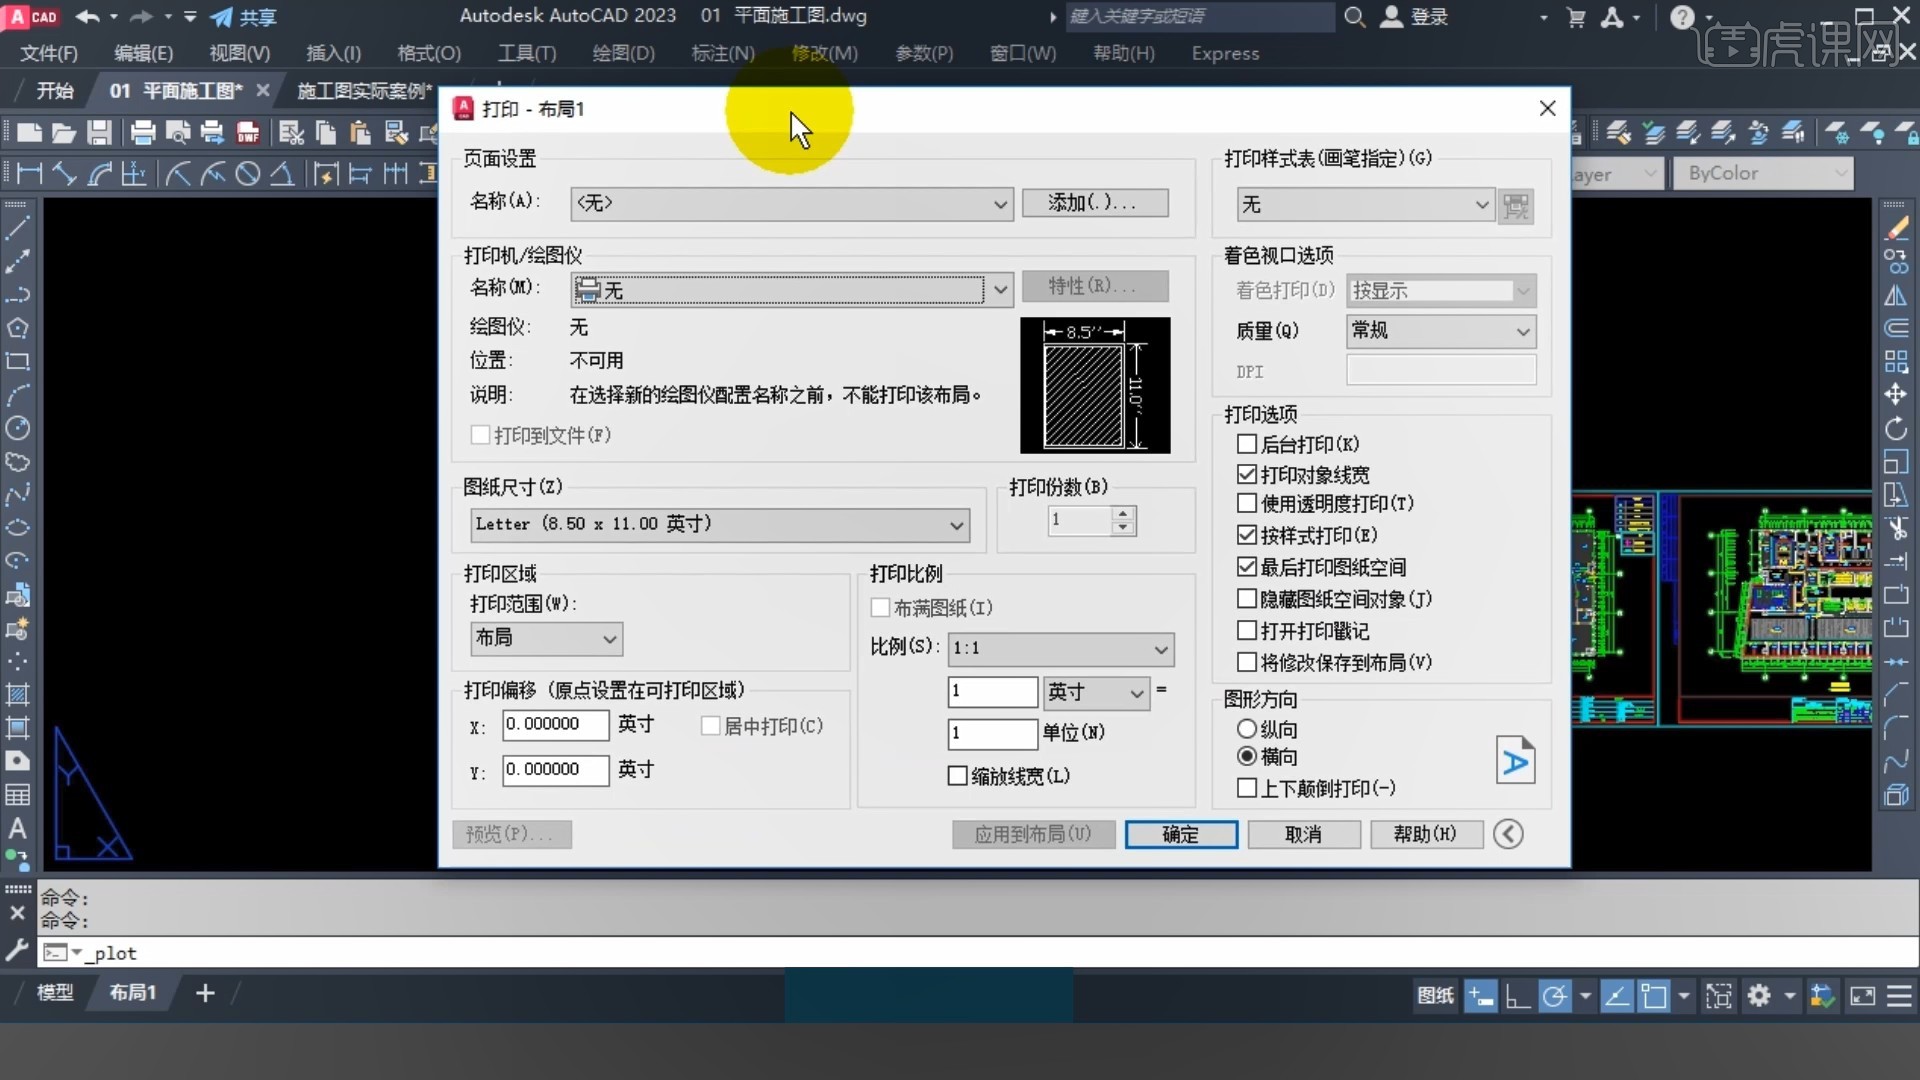
Task: Select the Line draw tool in left toolbar
Action: click(18, 228)
